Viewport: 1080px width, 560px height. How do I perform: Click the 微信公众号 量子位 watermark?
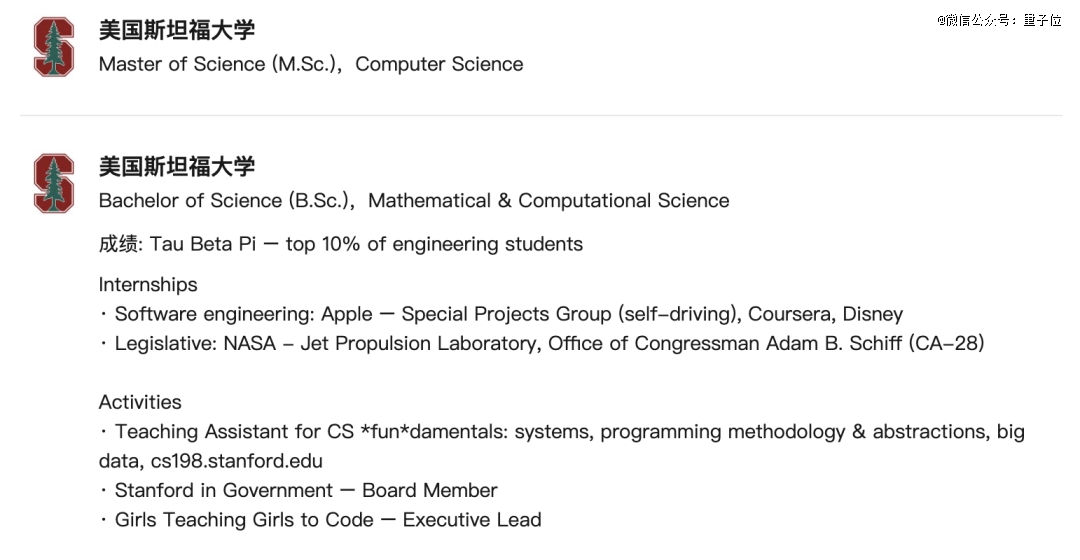click(998, 20)
